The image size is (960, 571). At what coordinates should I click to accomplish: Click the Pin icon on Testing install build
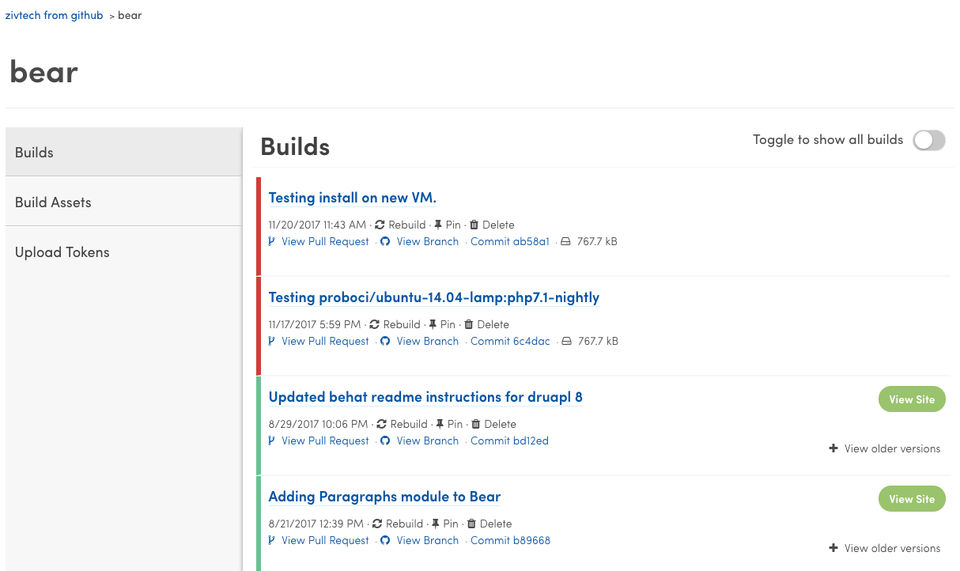pos(438,225)
